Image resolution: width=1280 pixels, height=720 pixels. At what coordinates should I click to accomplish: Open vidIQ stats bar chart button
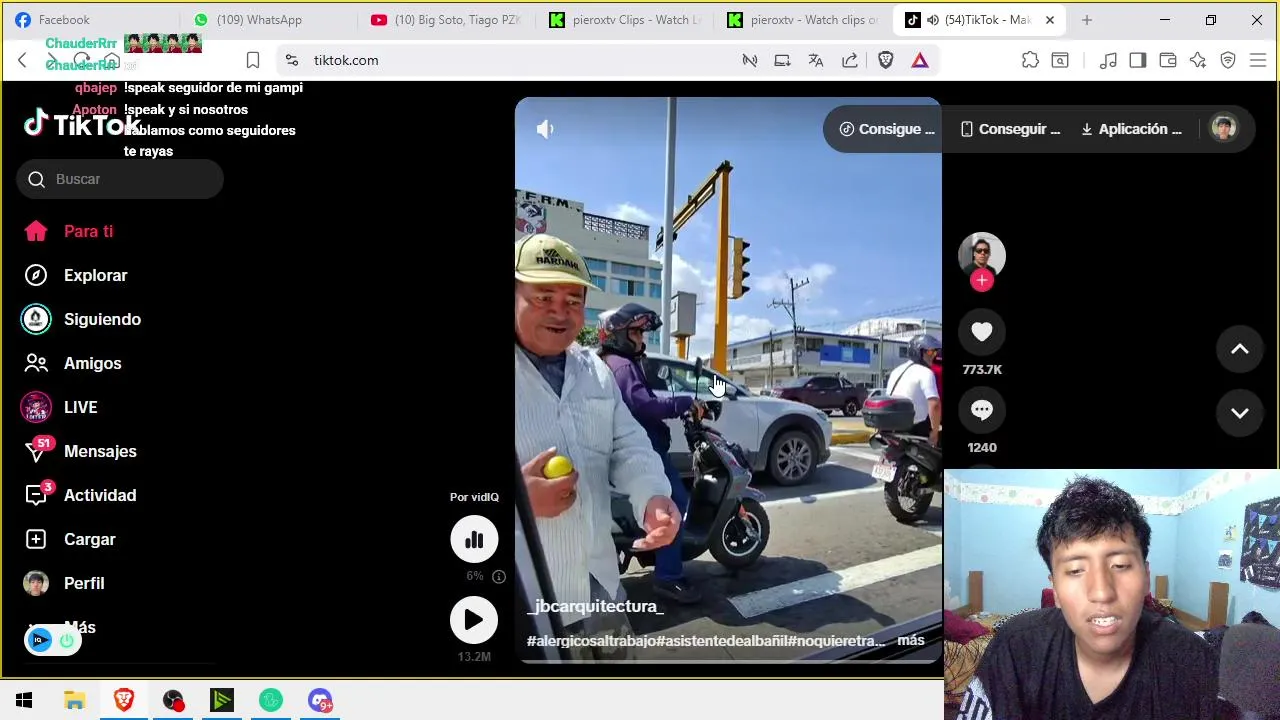point(474,540)
